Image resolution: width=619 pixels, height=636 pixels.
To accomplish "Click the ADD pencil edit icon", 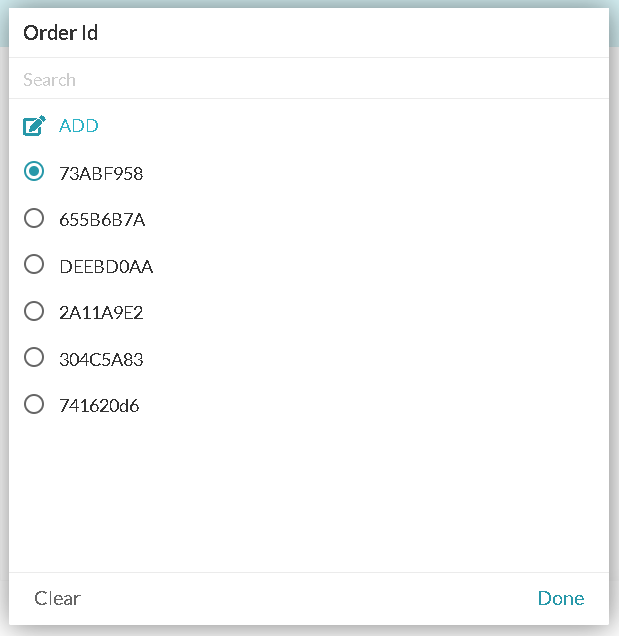I will tap(34, 125).
